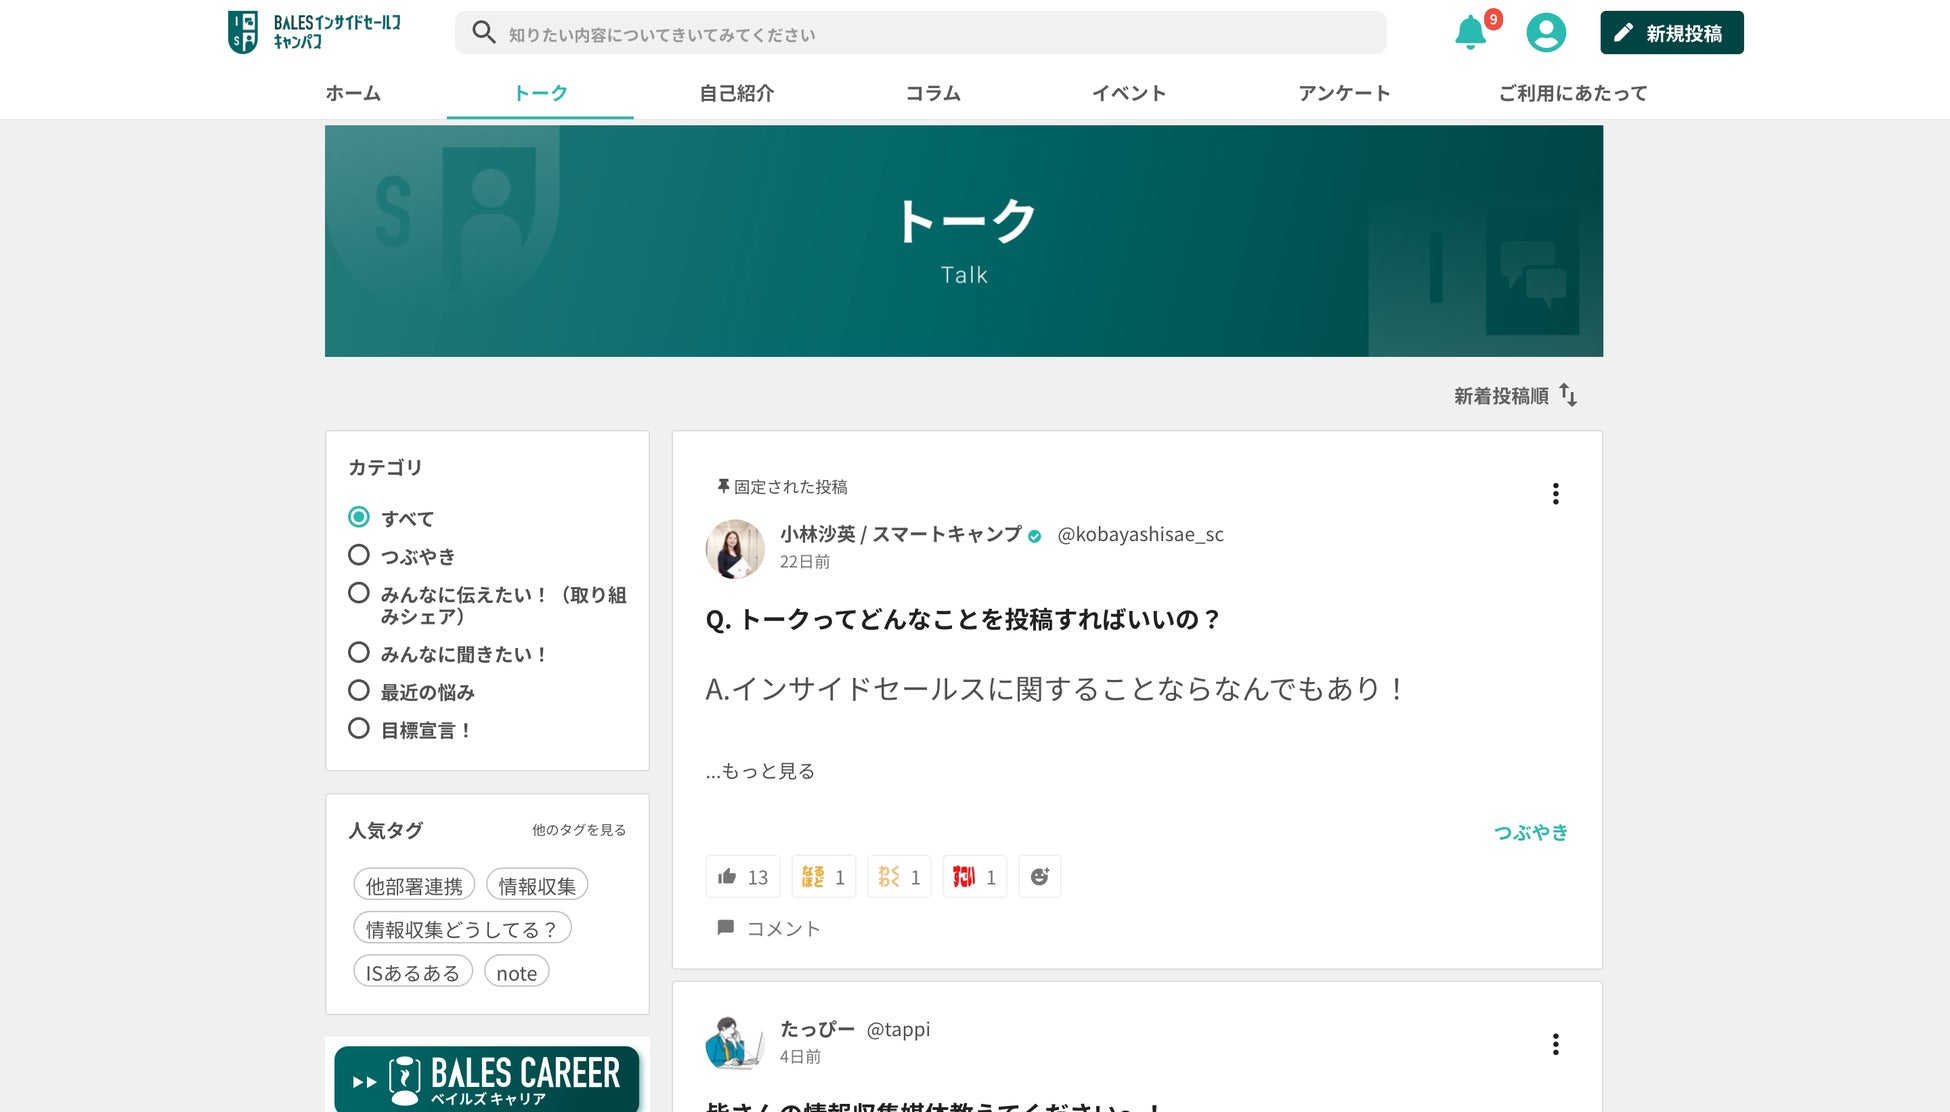Click the thumbs-up like reaction

point(742,877)
